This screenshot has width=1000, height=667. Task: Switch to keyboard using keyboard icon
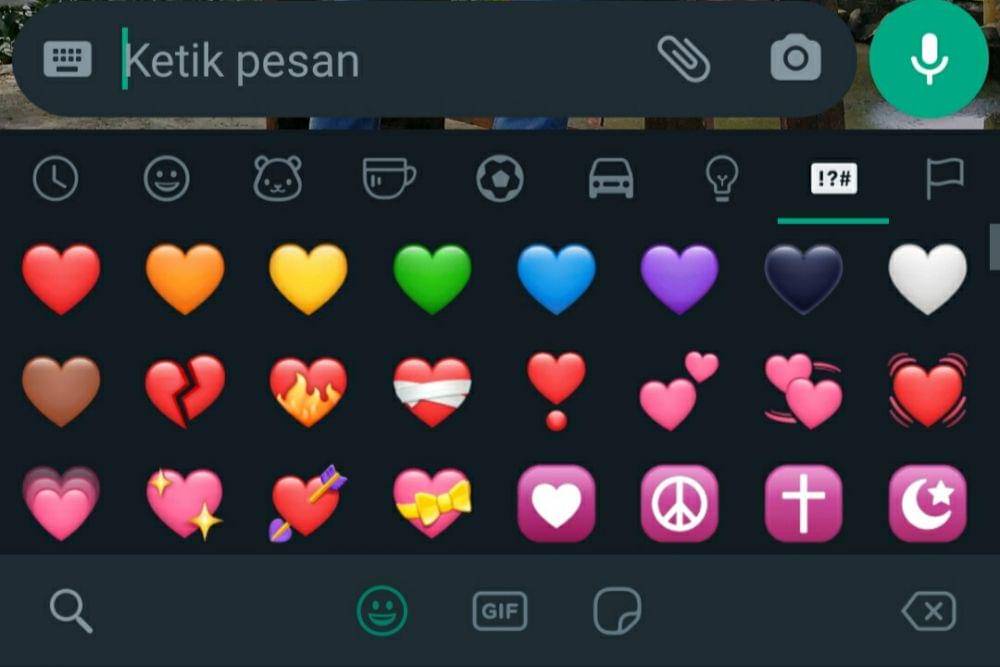[x=68, y=59]
